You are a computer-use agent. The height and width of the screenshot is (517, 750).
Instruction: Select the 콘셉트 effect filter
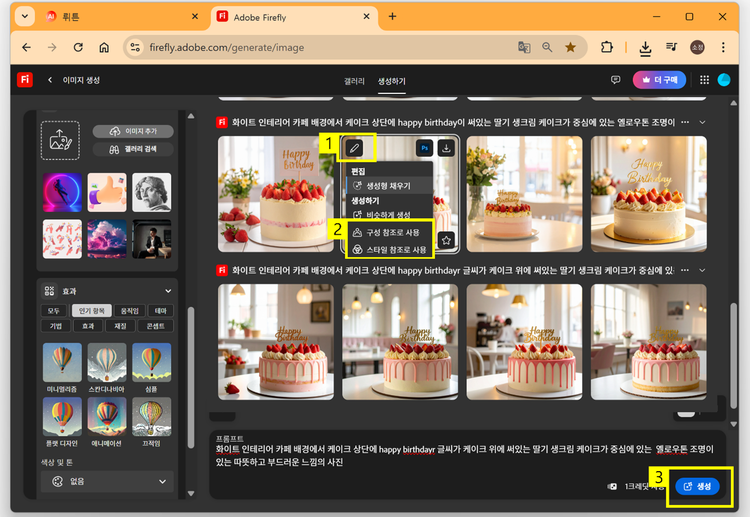point(155,326)
